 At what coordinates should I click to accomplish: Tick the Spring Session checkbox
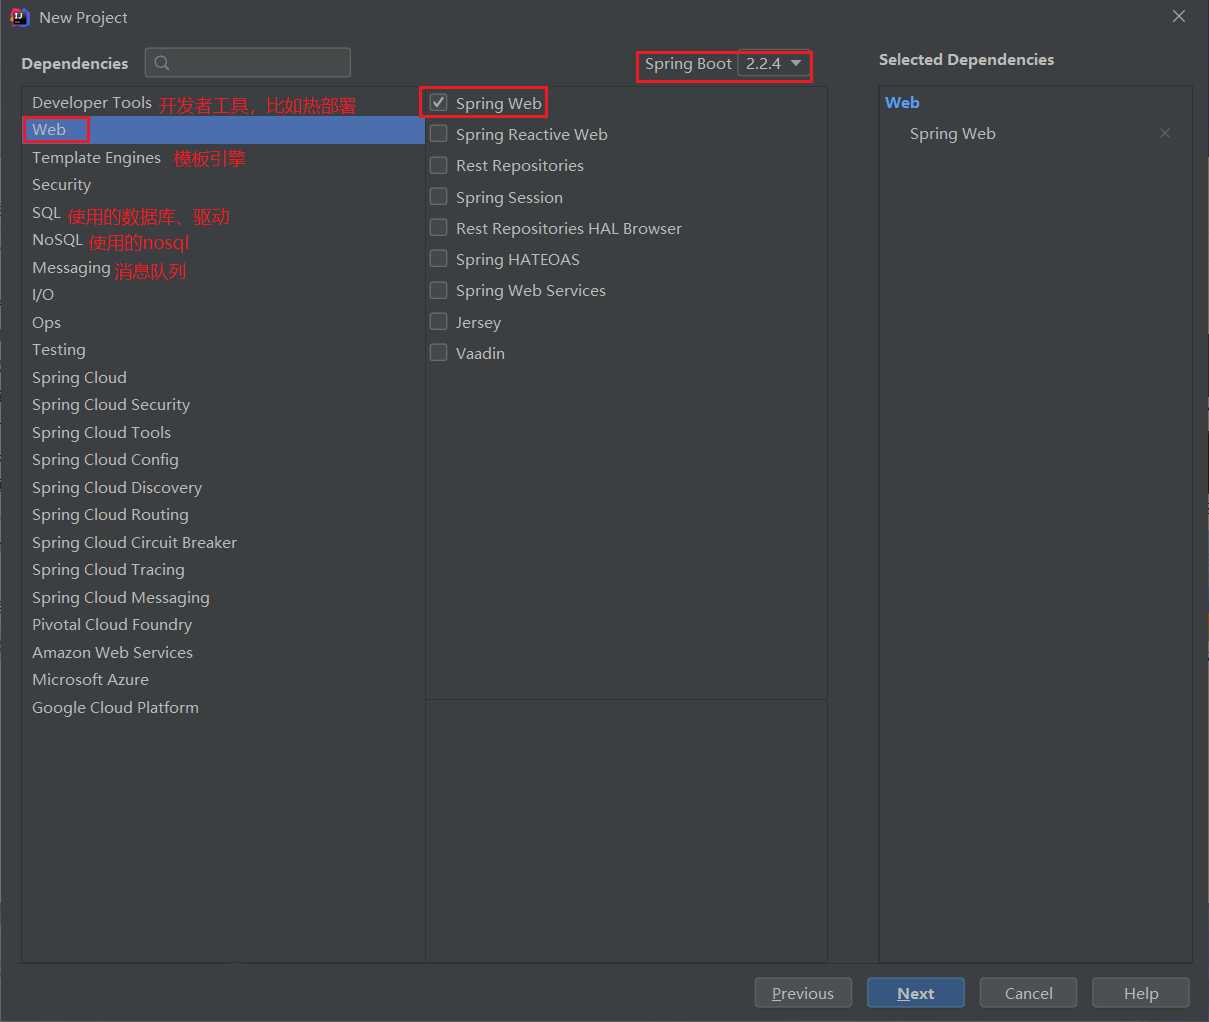tap(438, 196)
